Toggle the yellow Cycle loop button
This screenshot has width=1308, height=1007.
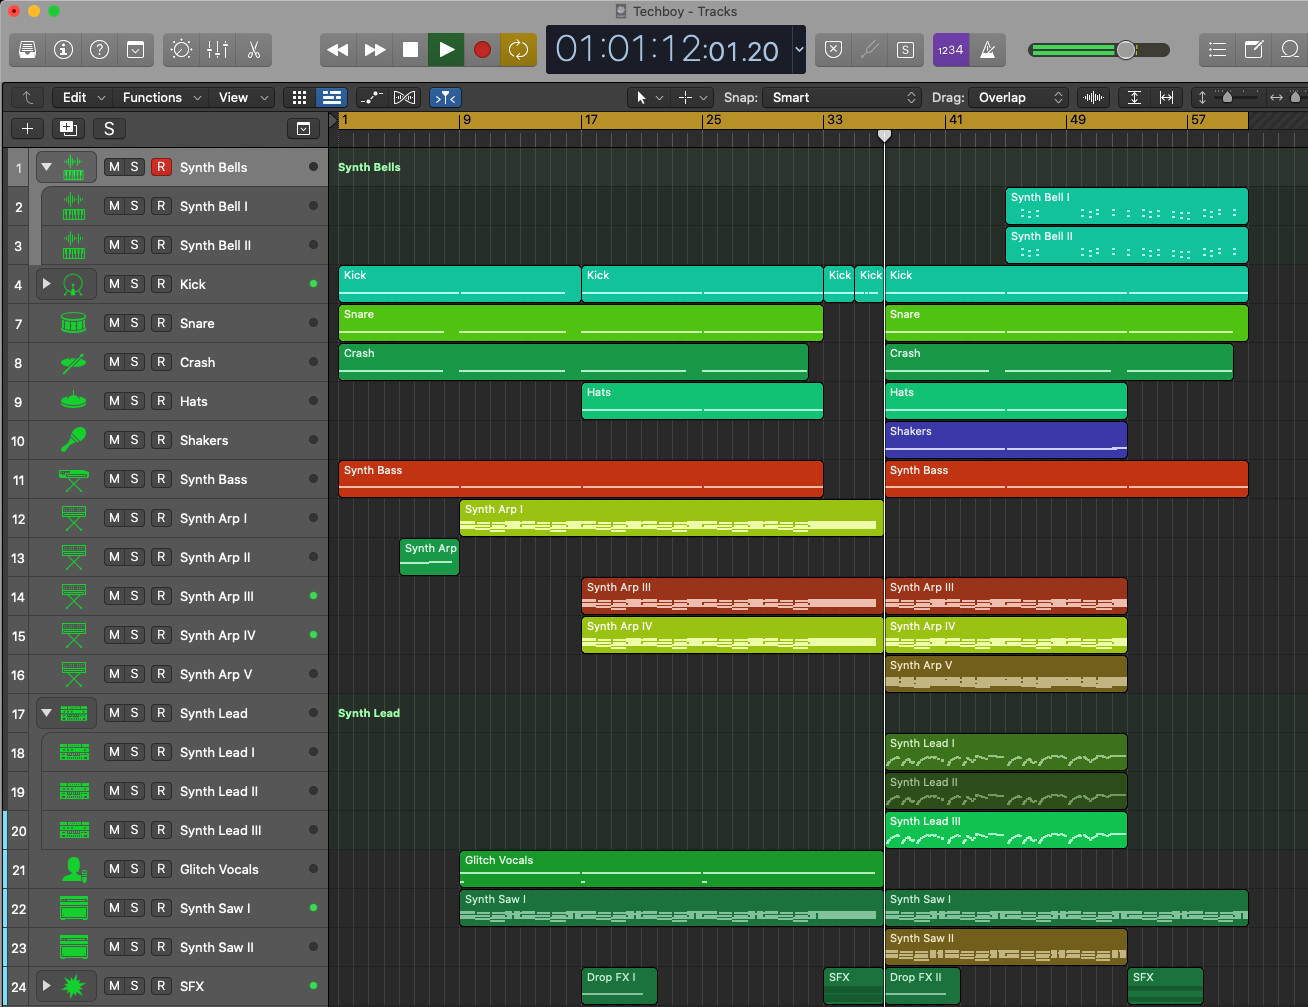[x=518, y=50]
